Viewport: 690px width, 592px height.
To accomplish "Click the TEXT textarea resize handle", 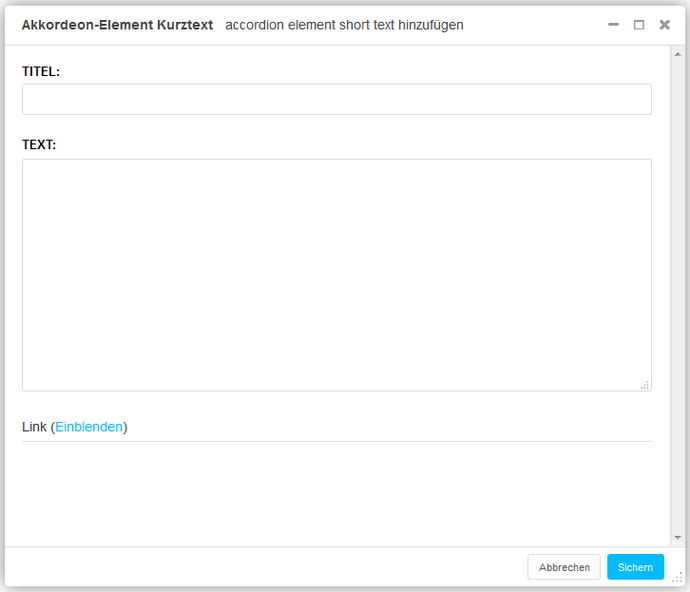I will [645, 386].
